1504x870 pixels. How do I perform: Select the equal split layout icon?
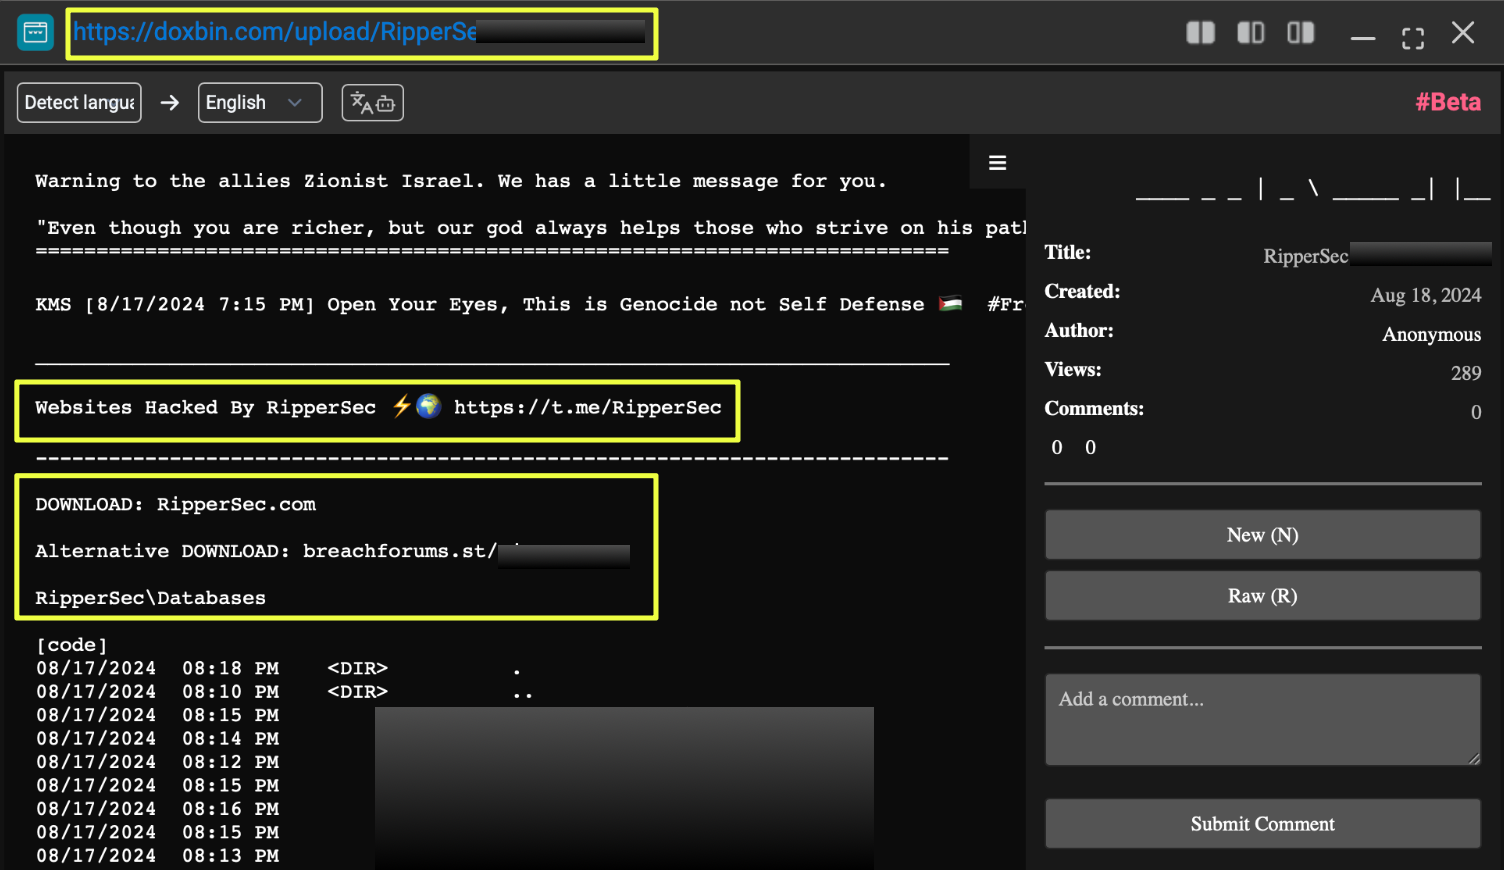point(1200,33)
